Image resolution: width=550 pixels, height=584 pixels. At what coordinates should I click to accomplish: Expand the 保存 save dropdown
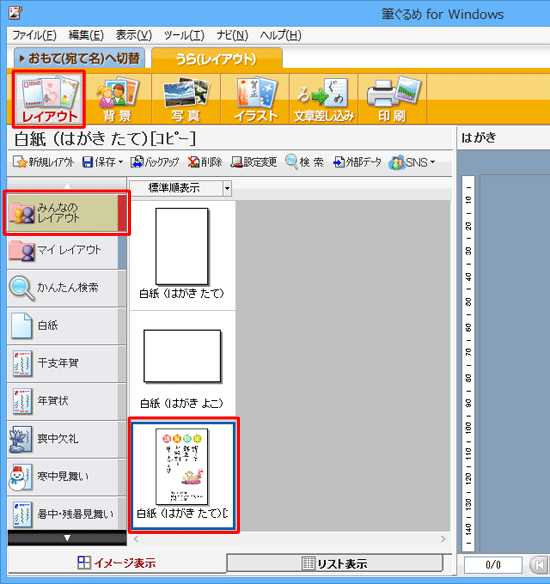click(121, 162)
